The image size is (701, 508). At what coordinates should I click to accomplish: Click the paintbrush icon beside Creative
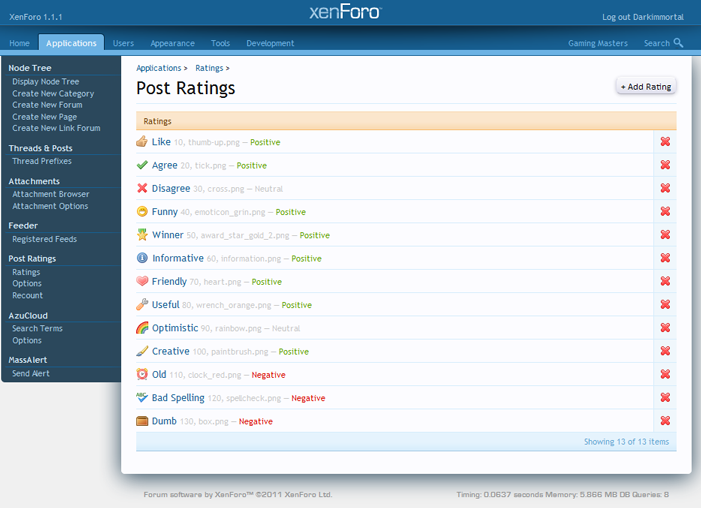142,351
